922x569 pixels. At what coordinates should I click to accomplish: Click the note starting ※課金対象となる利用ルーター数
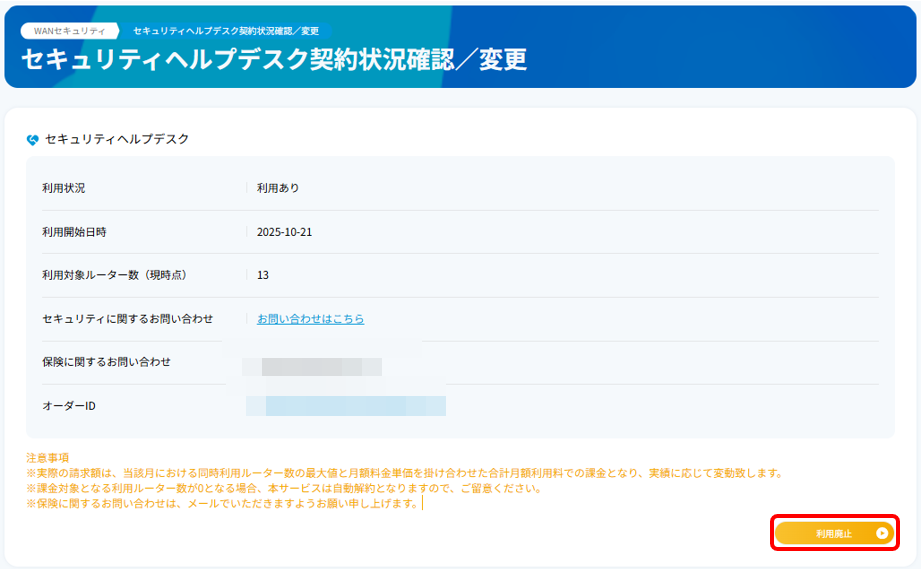pos(284,488)
